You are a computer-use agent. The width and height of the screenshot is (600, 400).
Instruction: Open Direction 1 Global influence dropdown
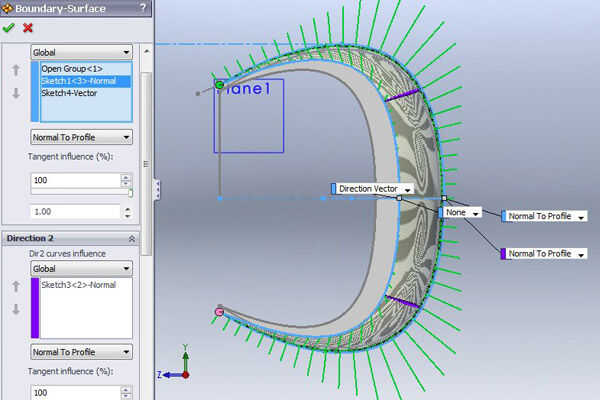(82, 52)
